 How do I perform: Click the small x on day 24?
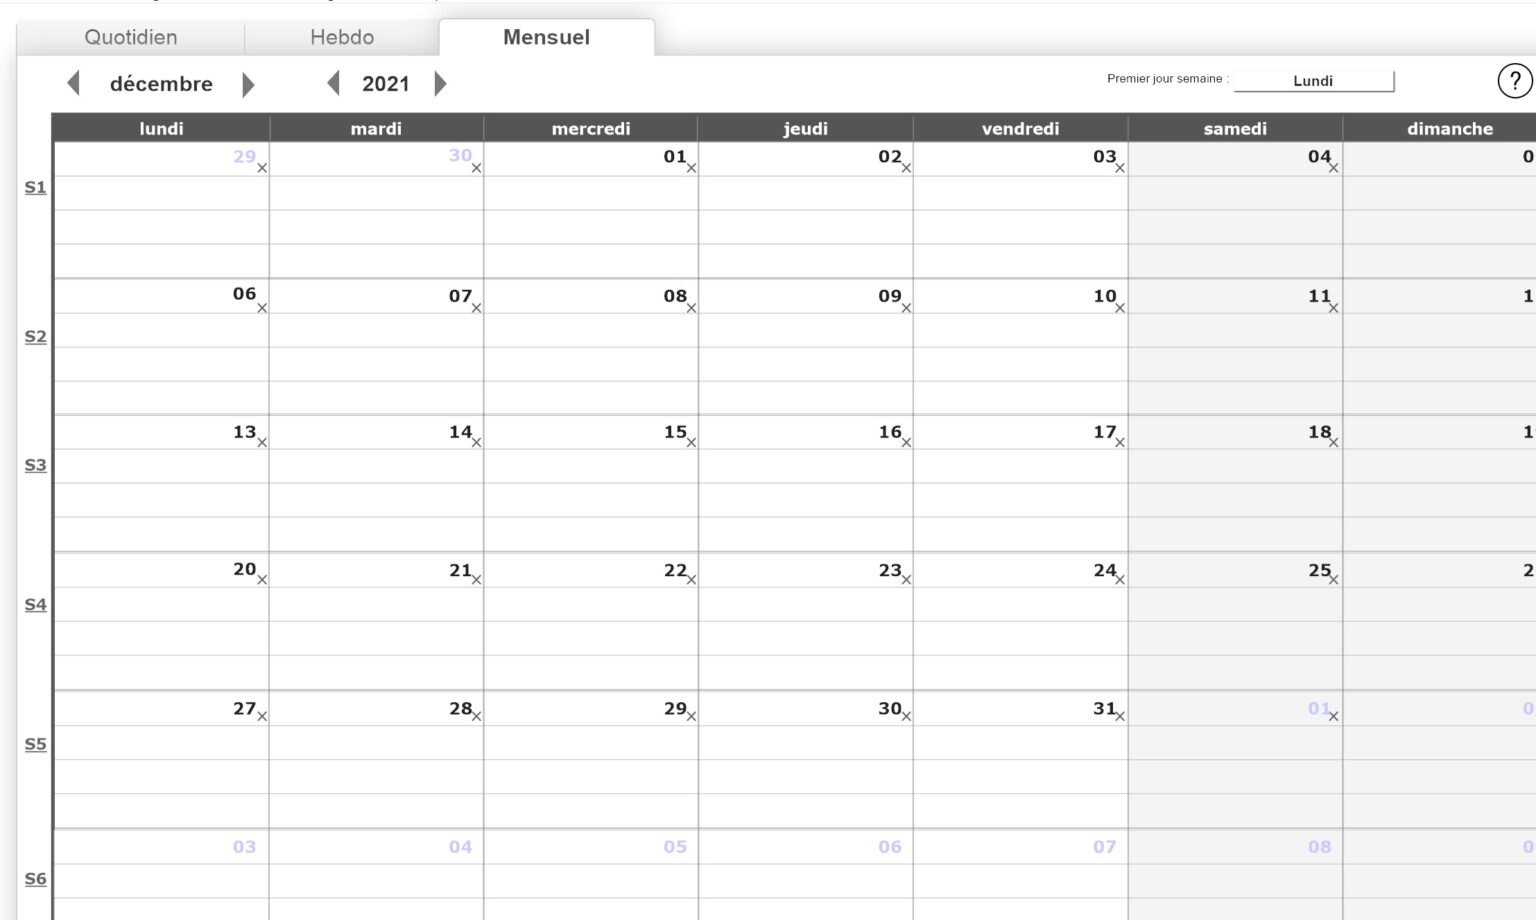(x=1120, y=580)
